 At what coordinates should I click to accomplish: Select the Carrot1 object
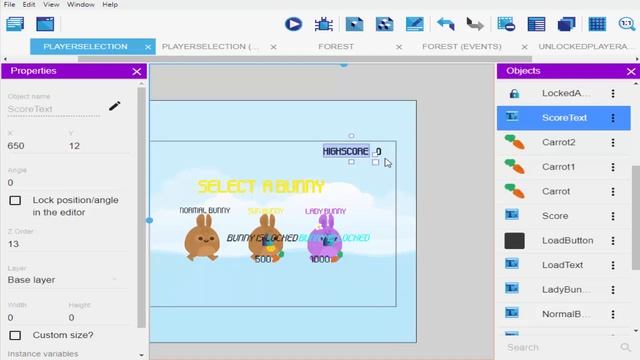point(563,167)
